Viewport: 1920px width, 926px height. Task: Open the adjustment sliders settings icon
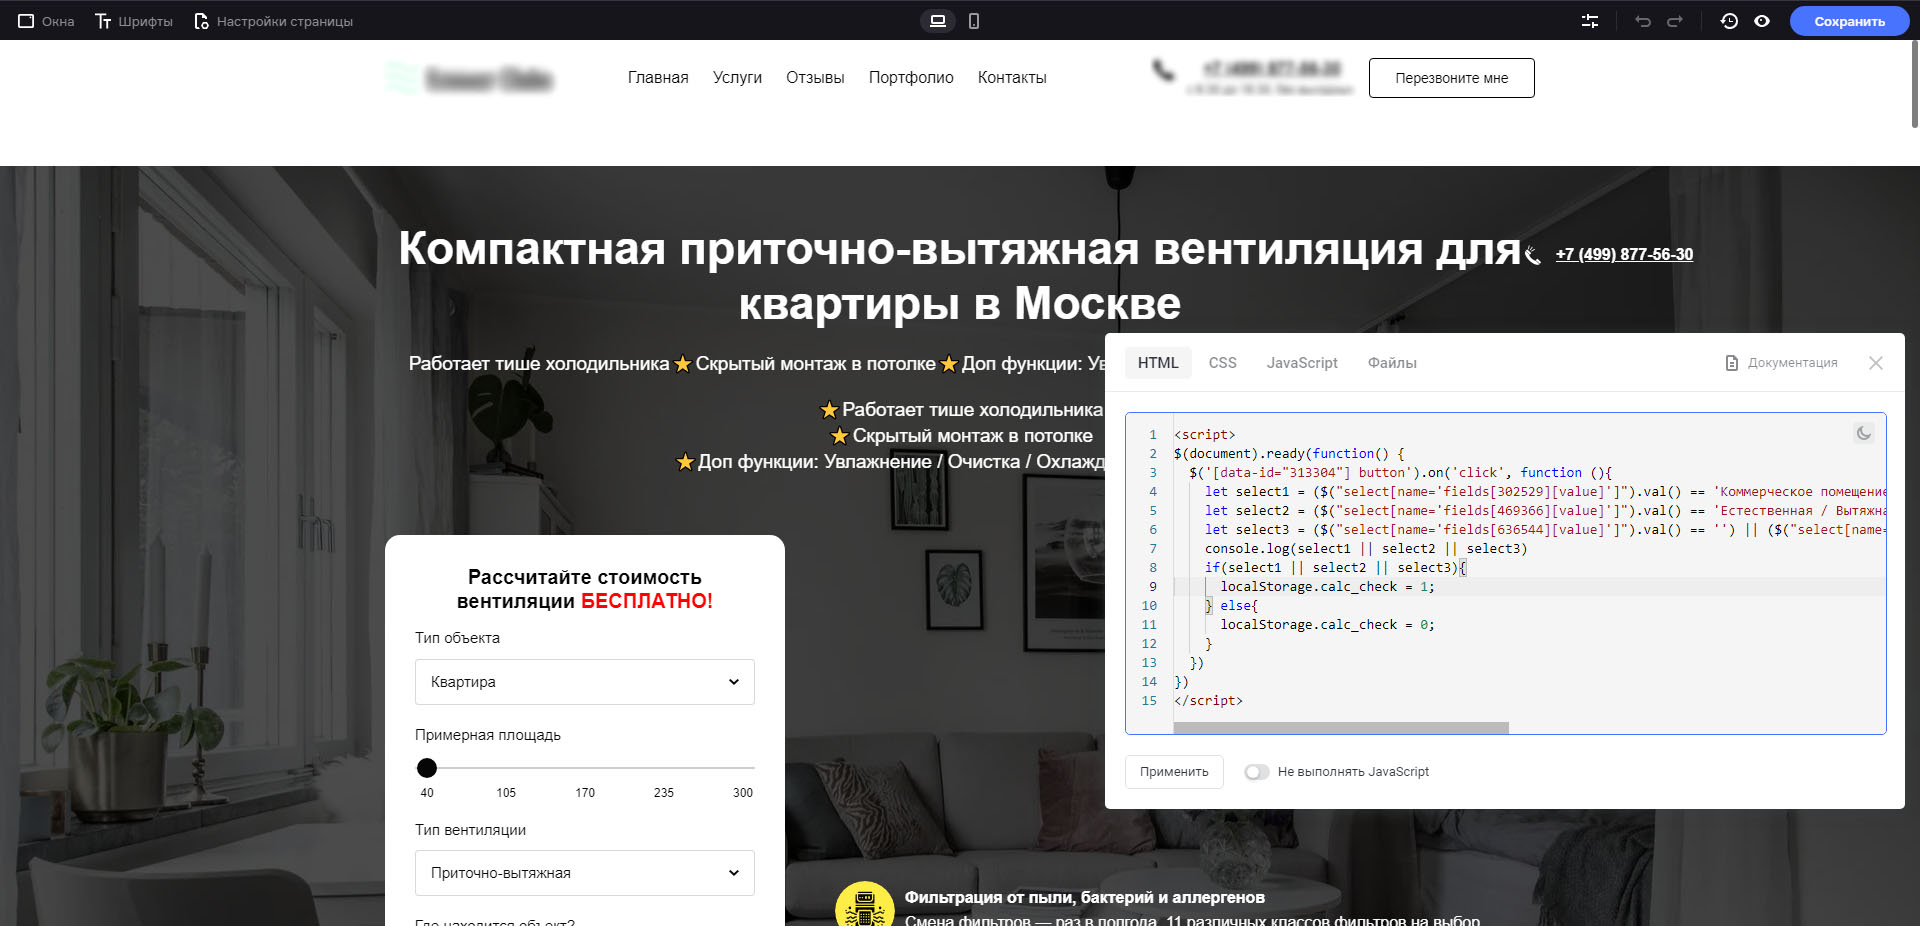tap(1590, 21)
